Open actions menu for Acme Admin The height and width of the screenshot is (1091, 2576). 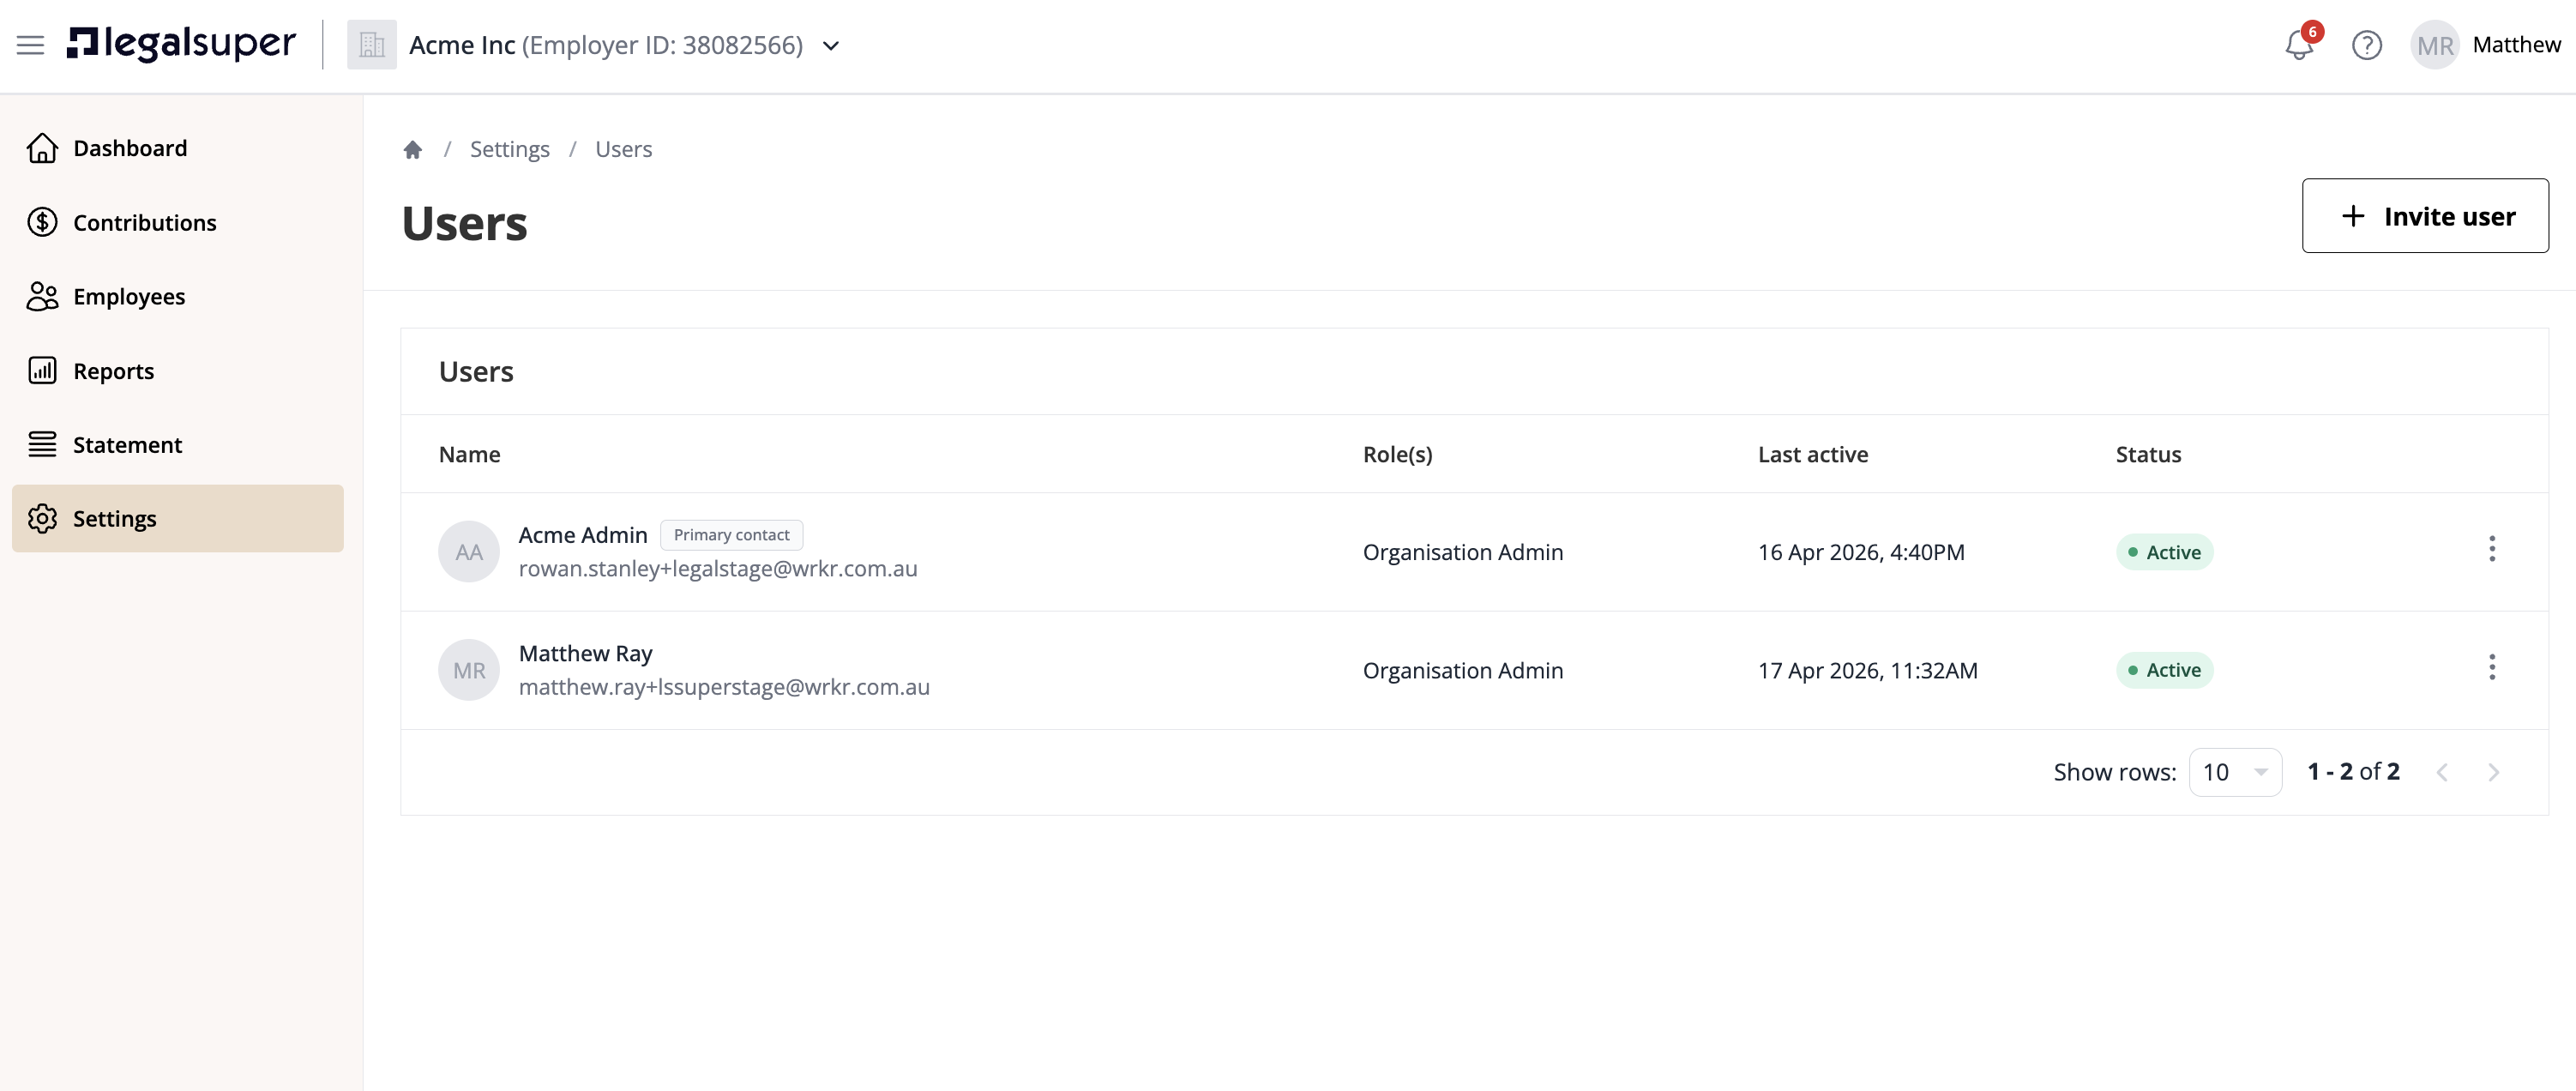[x=2491, y=549]
